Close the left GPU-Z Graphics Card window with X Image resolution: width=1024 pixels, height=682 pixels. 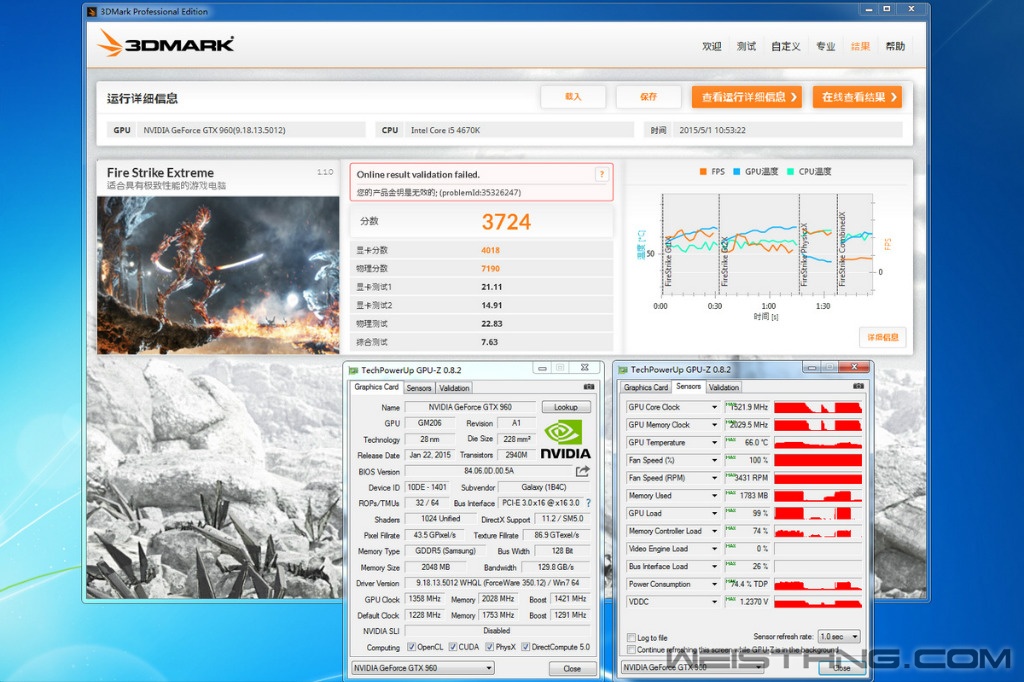coord(584,368)
